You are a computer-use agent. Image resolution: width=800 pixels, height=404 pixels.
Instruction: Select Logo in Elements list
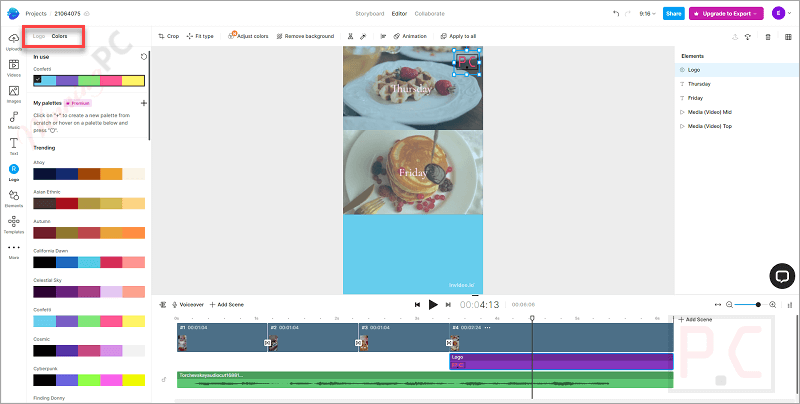click(736, 70)
